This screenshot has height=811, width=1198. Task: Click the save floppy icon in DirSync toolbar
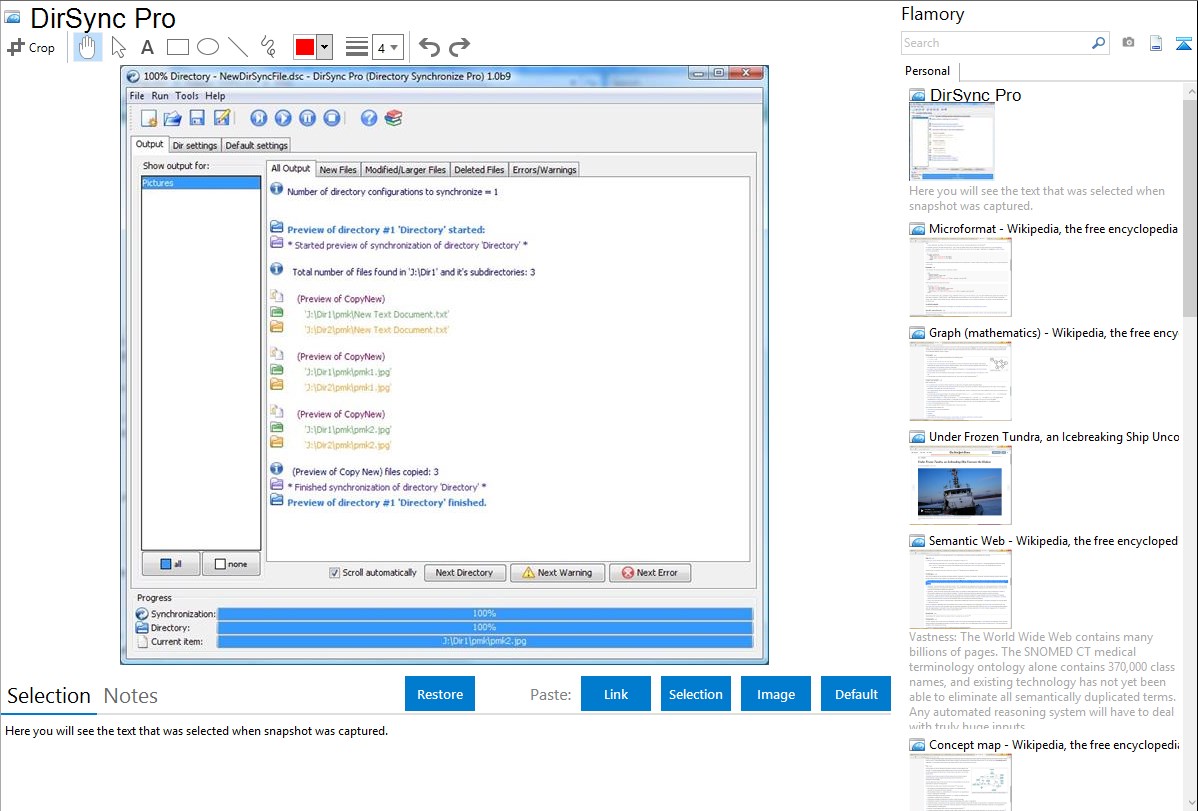click(x=197, y=118)
